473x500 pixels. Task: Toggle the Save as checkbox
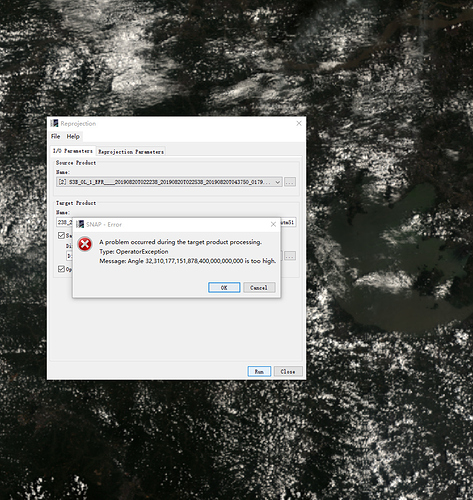coord(61,235)
